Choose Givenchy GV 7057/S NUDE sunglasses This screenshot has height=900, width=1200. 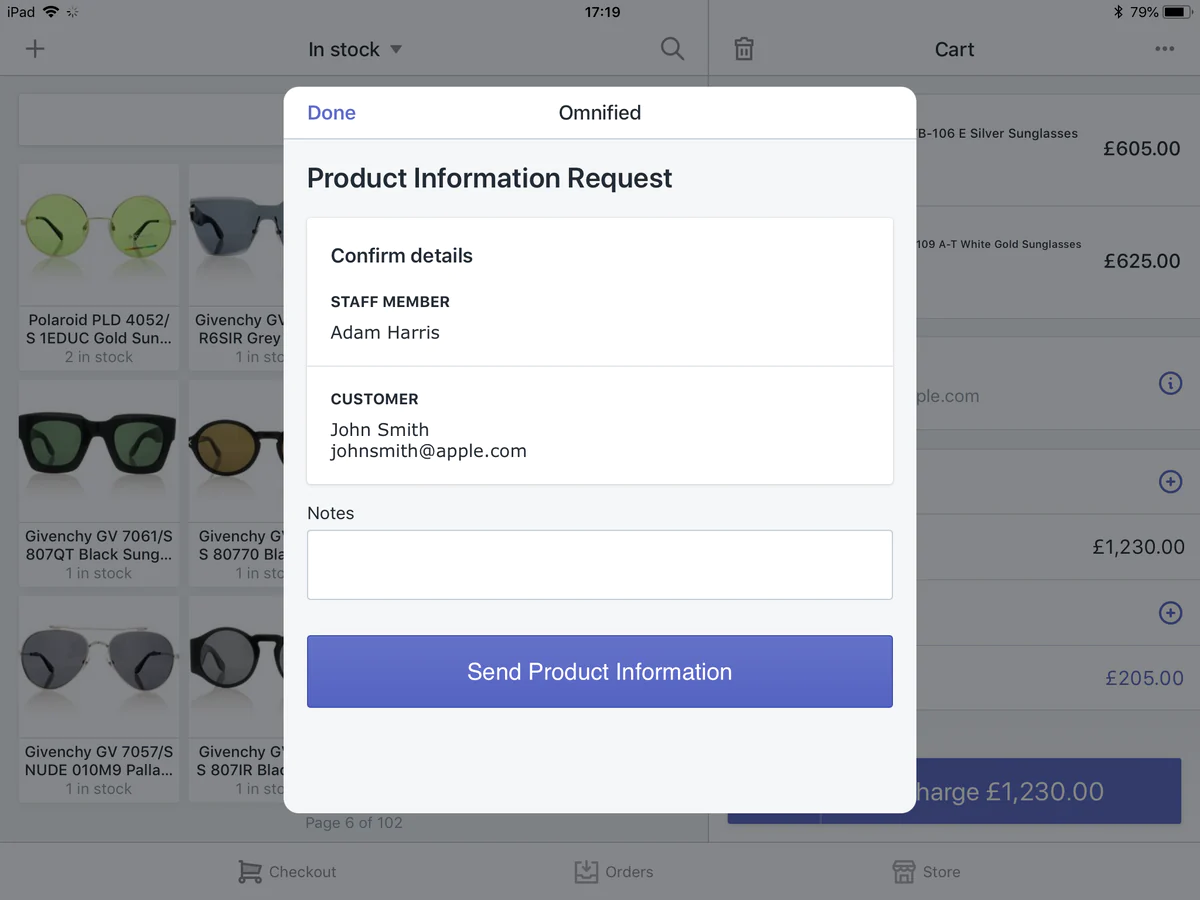coord(99,670)
